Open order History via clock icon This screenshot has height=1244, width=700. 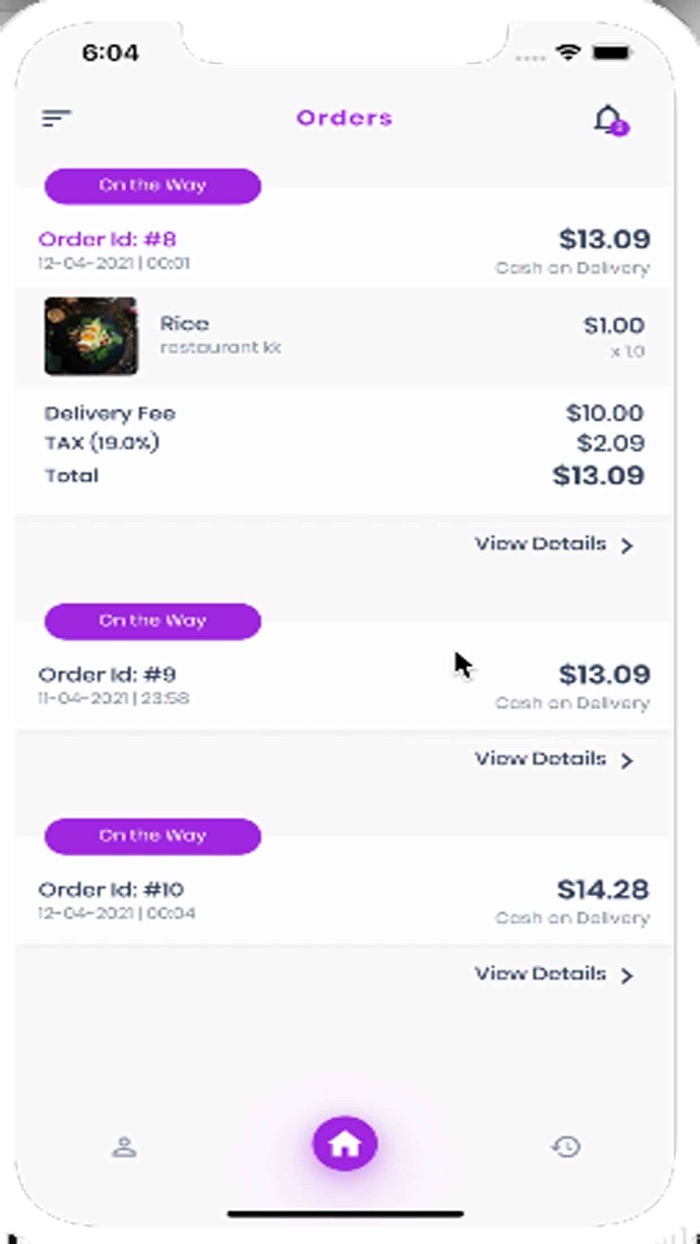pos(566,1148)
